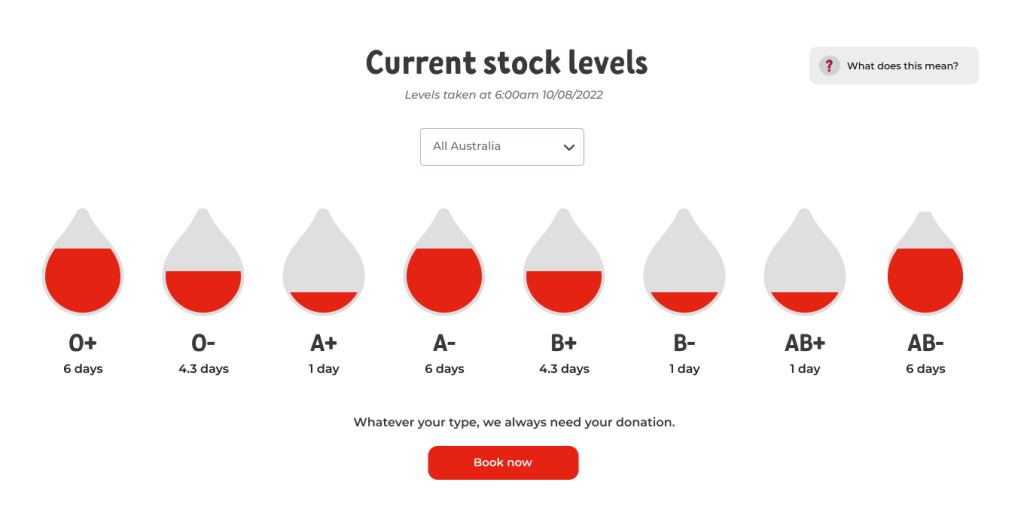Click the AB- 6 days text
1024x522 pixels.
pyautogui.click(x=925, y=369)
